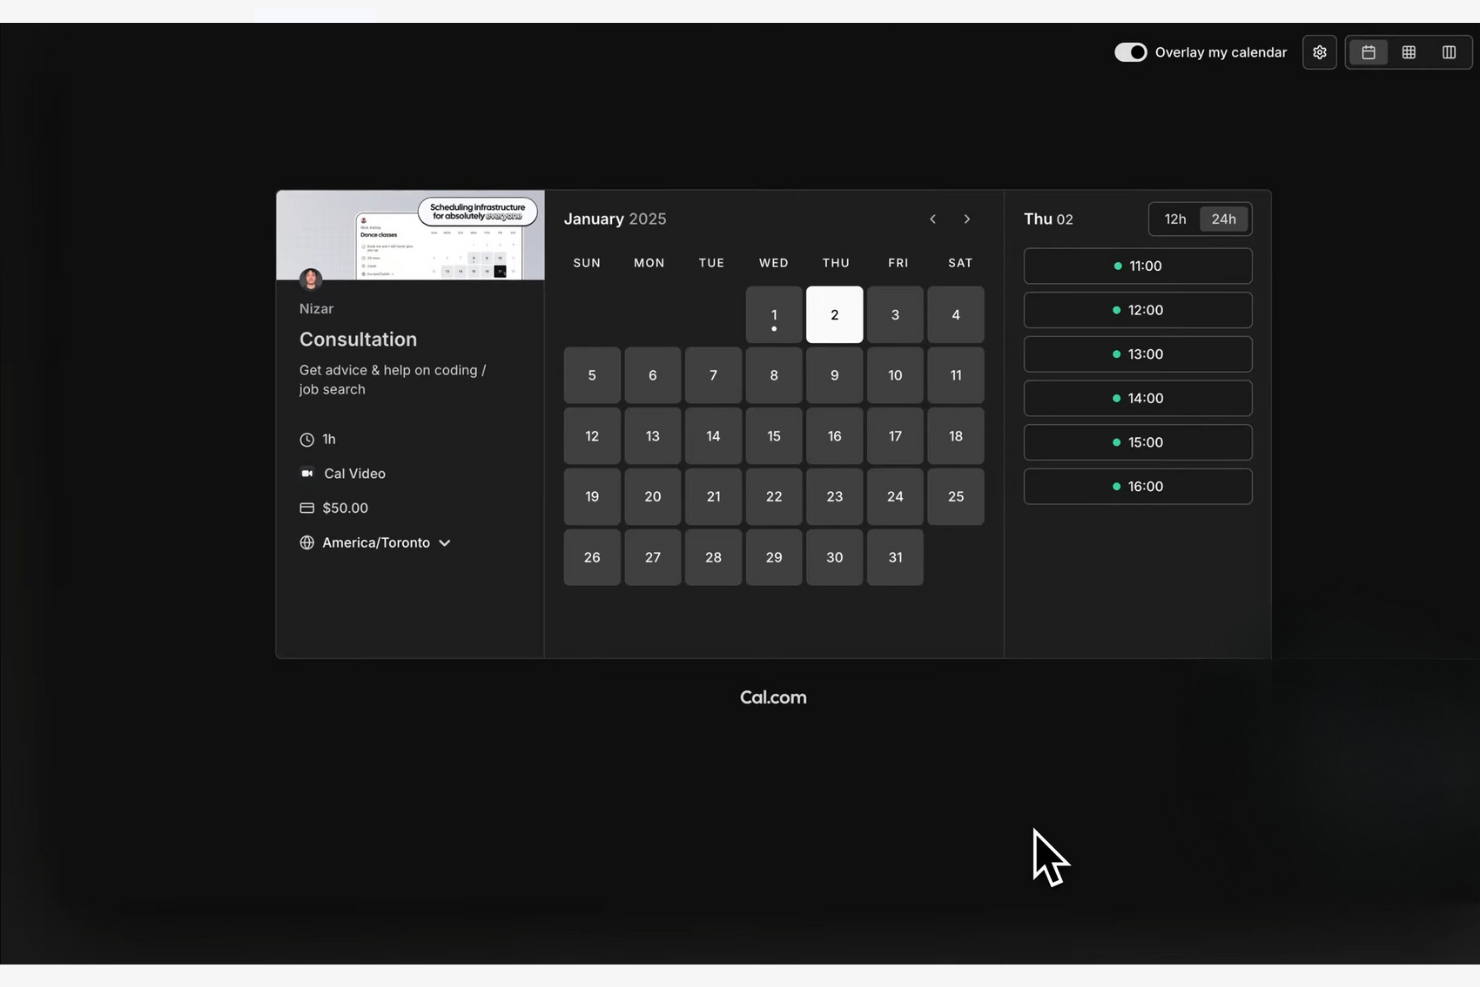Select January 10 on calendar
The width and height of the screenshot is (1480, 987).
coord(895,375)
